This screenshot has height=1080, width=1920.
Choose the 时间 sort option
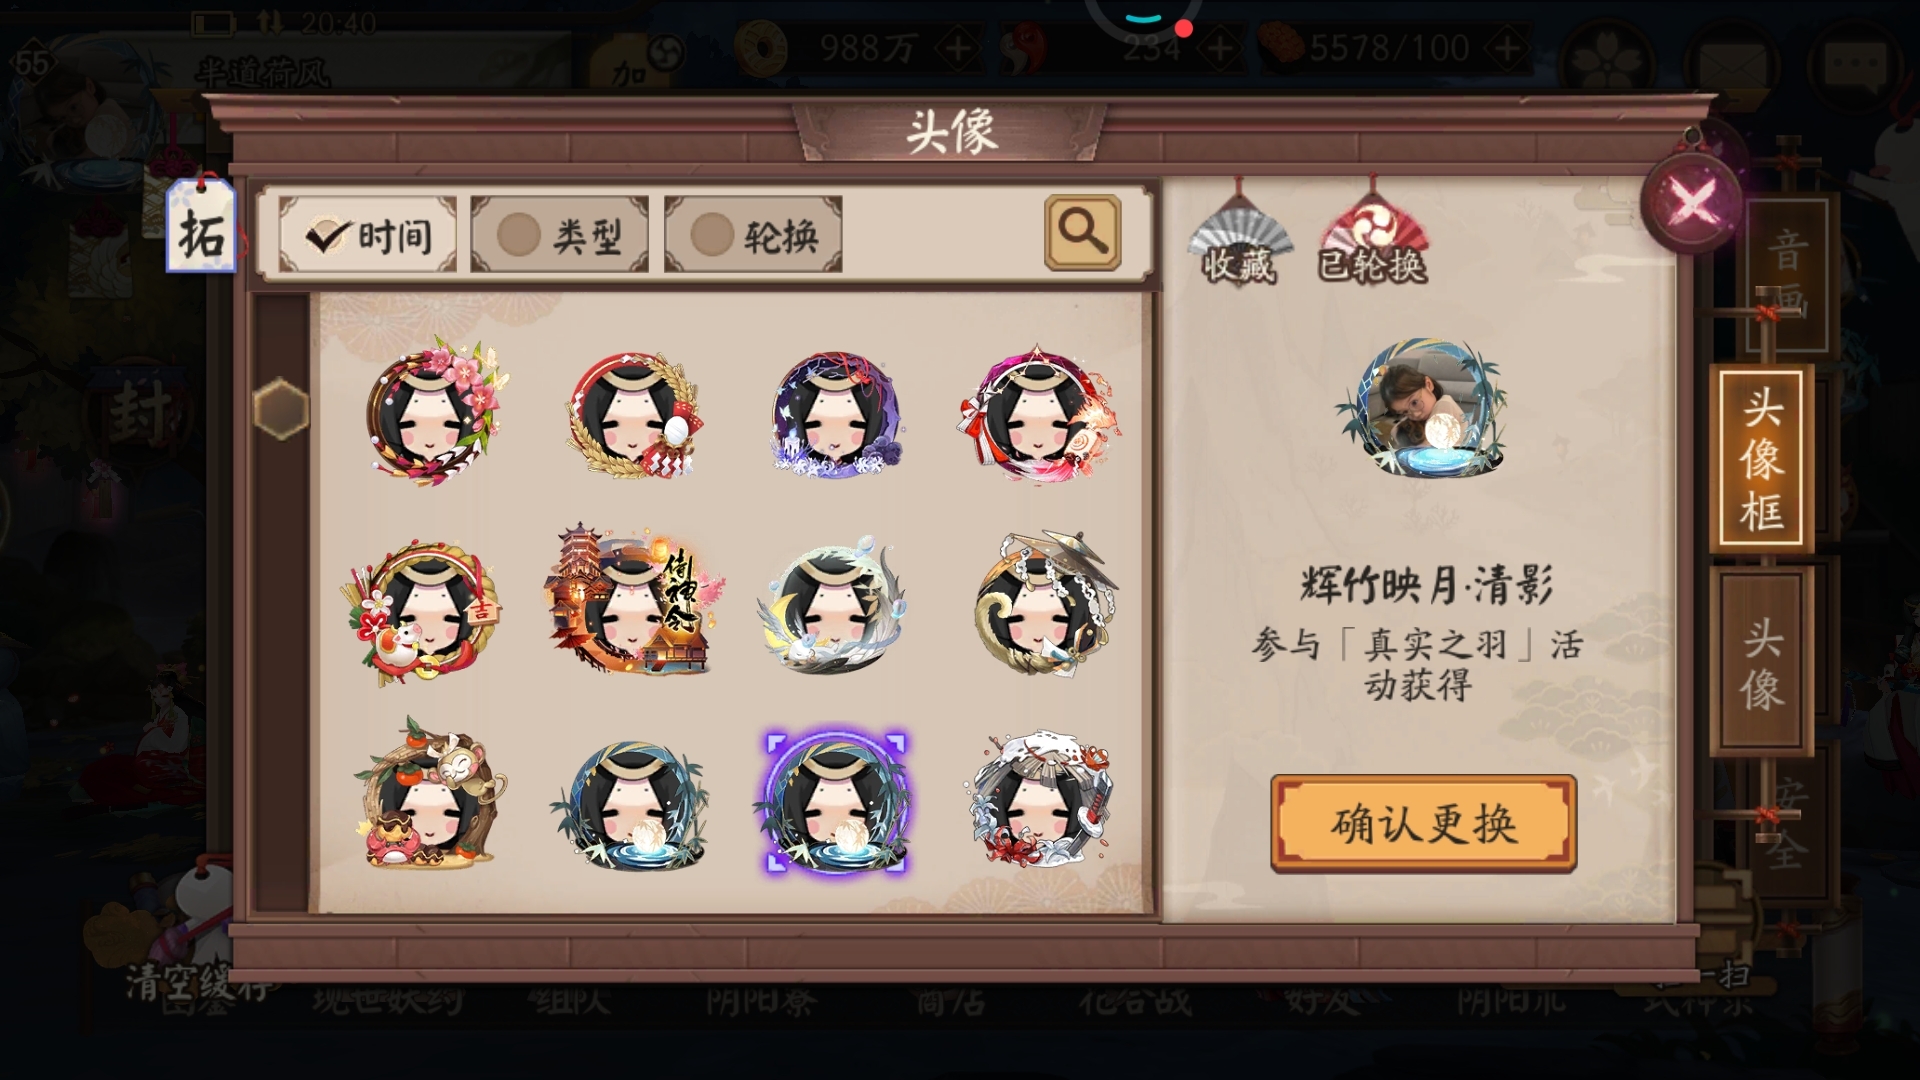[x=367, y=234]
